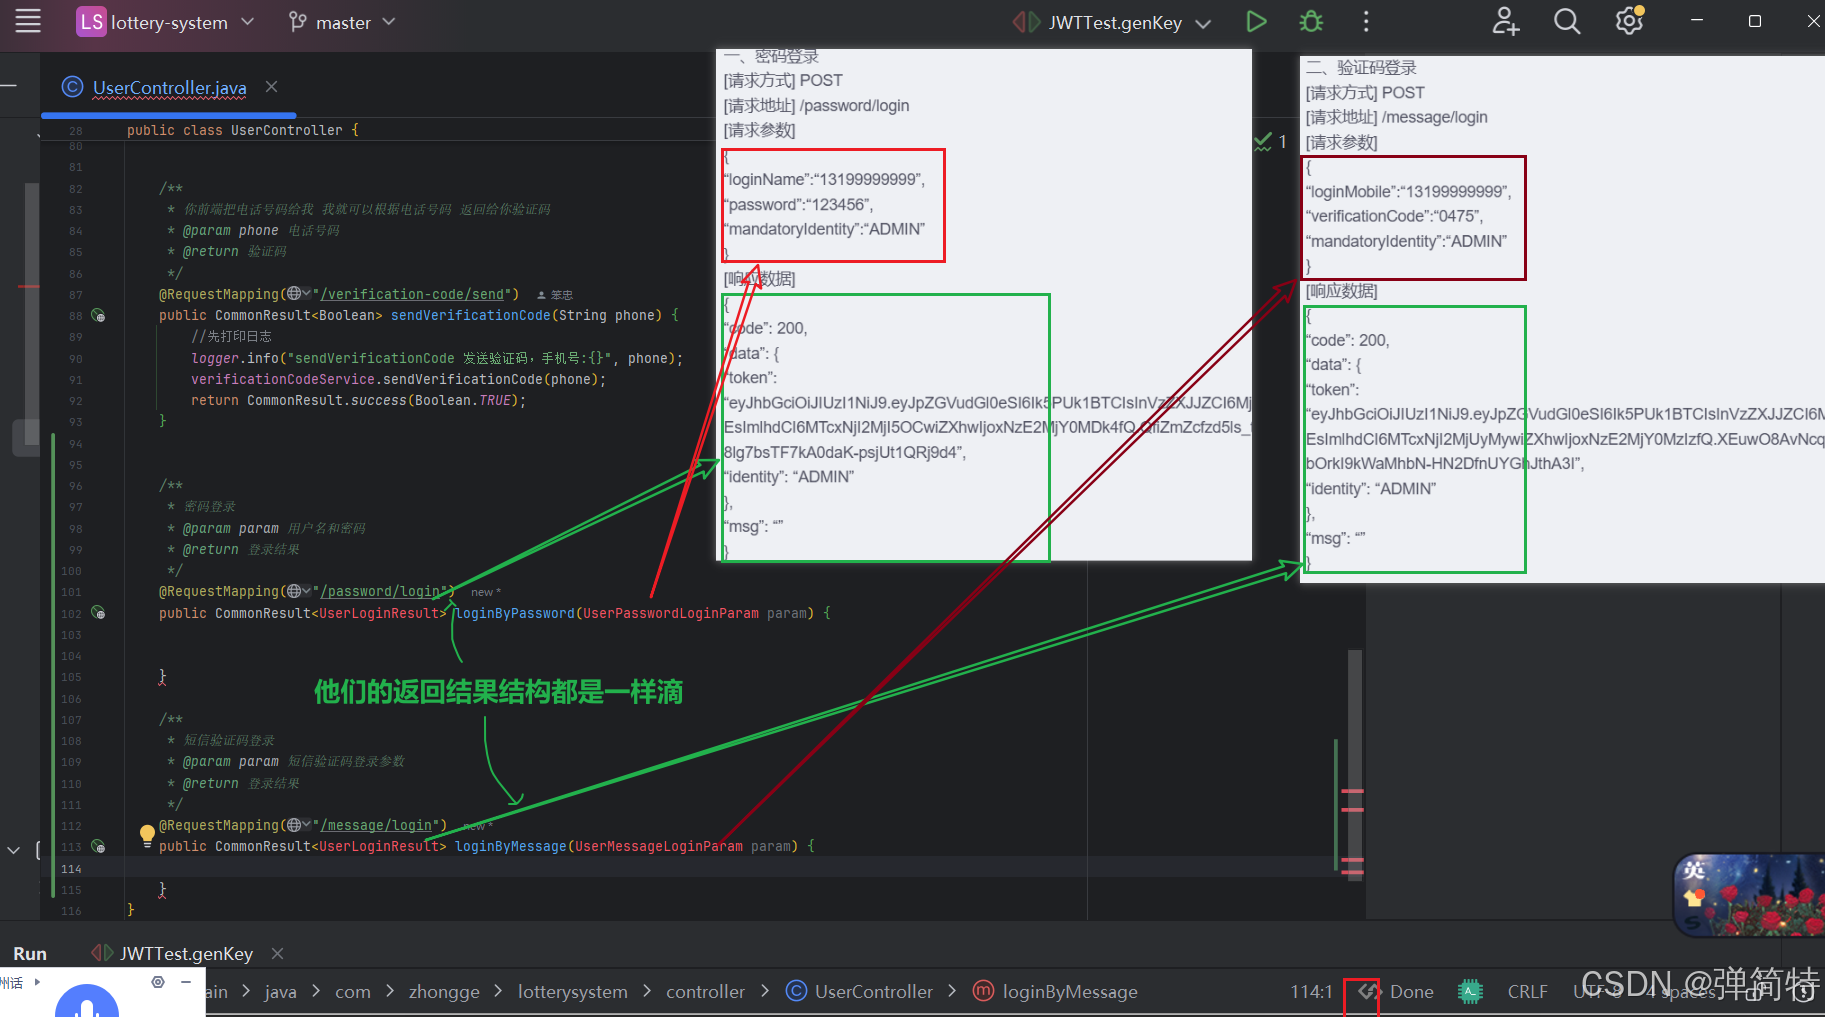The height and width of the screenshot is (1017, 1825).
Task: Click the blue microphone voice button
Action: tap(87, 1000)
